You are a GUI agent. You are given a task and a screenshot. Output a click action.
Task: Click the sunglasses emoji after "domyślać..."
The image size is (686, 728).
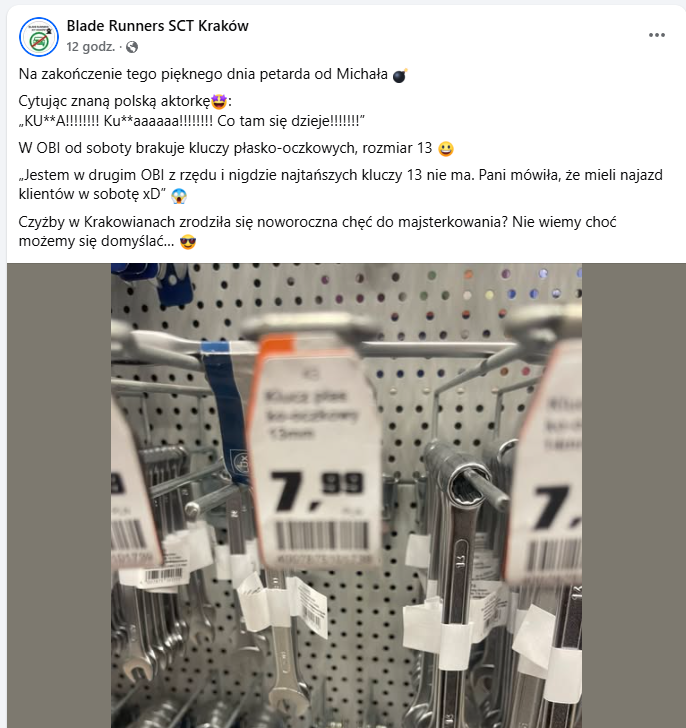coord(188,242)
